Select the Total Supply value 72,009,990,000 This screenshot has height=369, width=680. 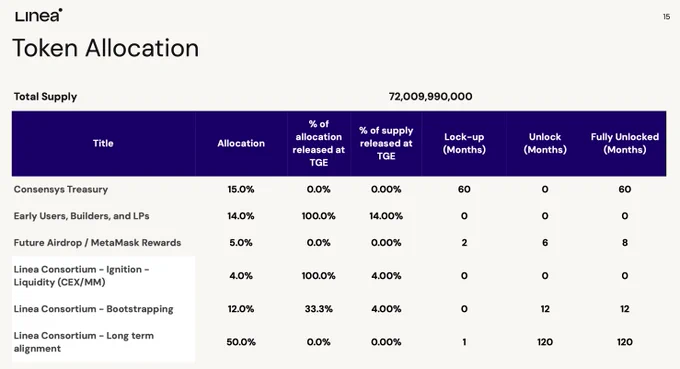(430, 96)
